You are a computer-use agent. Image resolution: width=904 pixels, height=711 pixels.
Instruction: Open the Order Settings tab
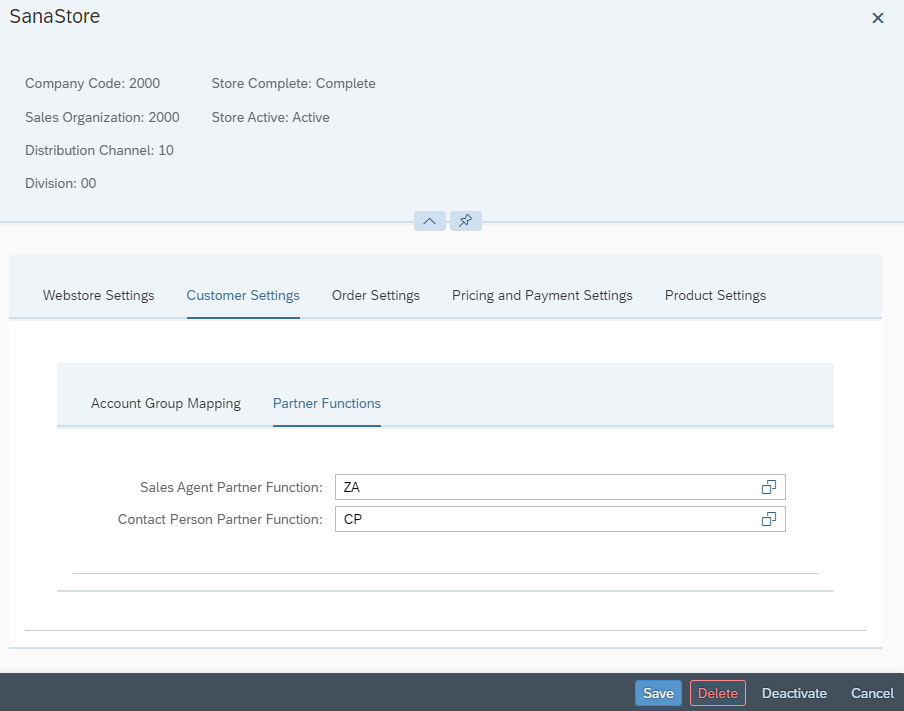coord(375,295)
